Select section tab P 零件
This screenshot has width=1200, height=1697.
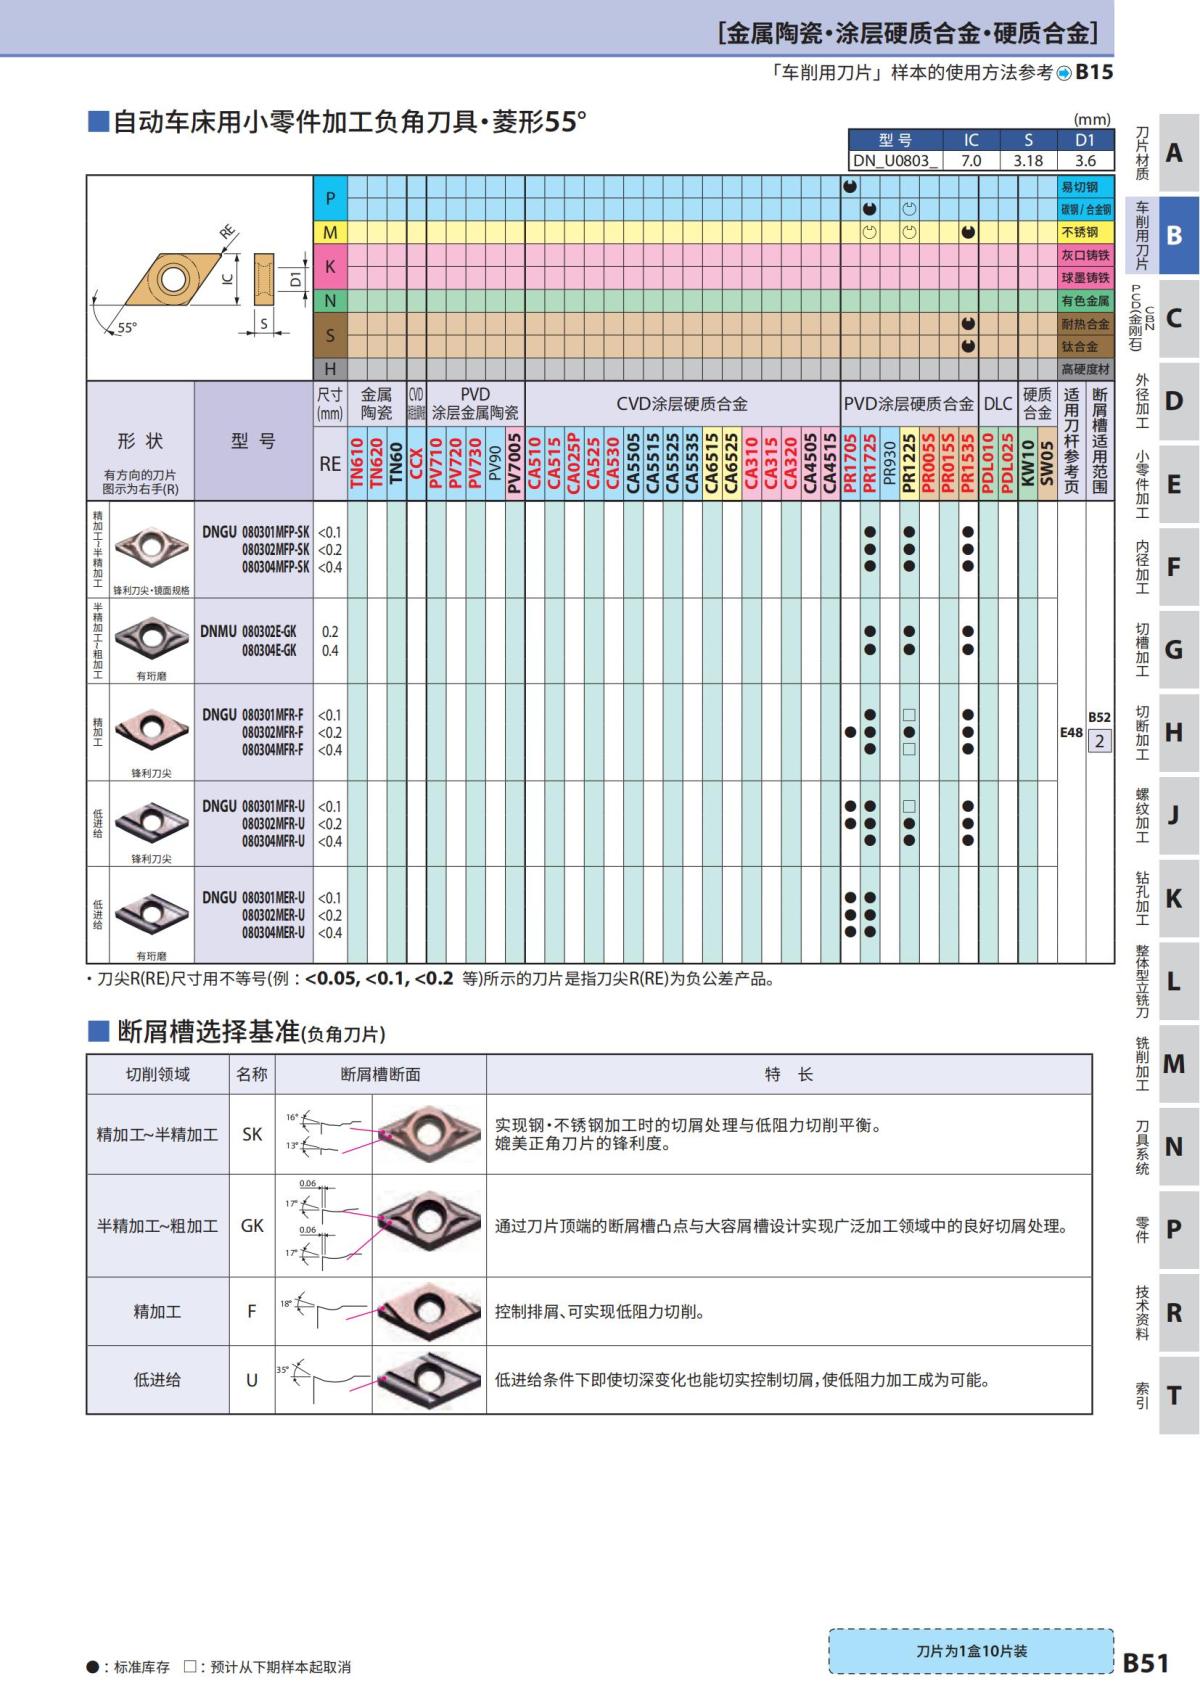point(1164,1229)
